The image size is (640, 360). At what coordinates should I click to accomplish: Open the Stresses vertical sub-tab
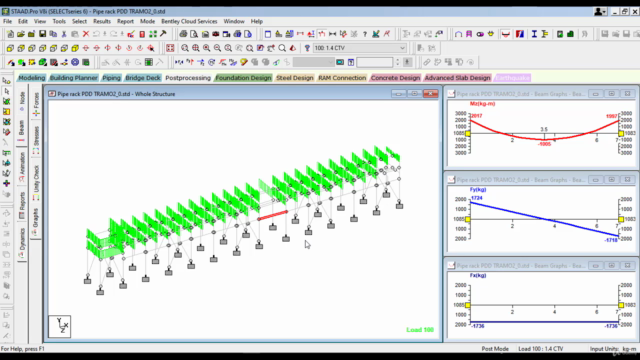pos(36,140)
